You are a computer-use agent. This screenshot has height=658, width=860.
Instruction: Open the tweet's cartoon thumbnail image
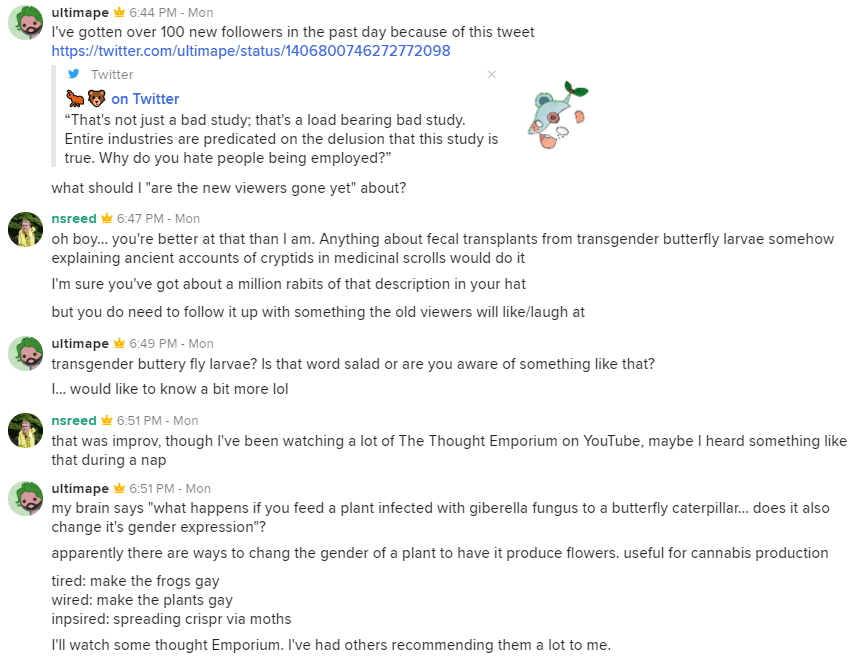coord(557,116)
